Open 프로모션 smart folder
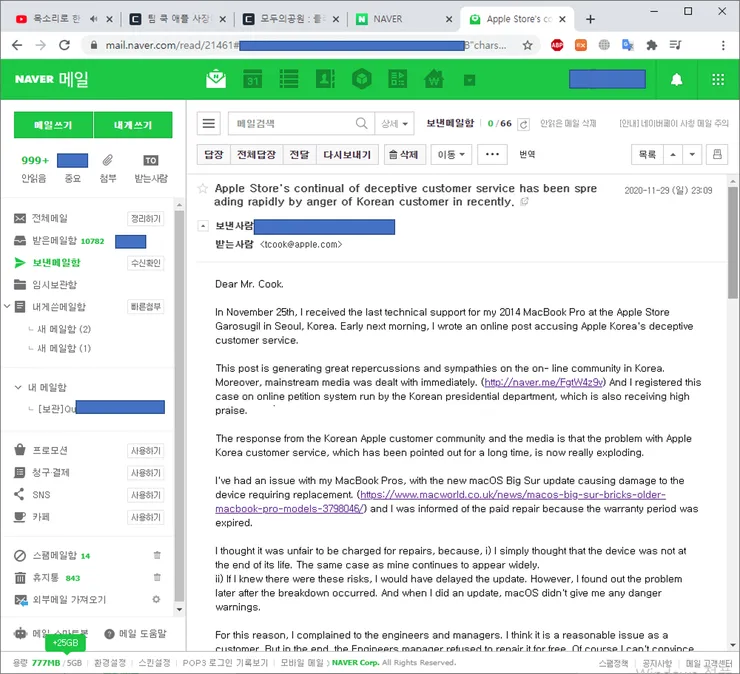The height and width of the screenshot is (674, 740). (50, 450)
